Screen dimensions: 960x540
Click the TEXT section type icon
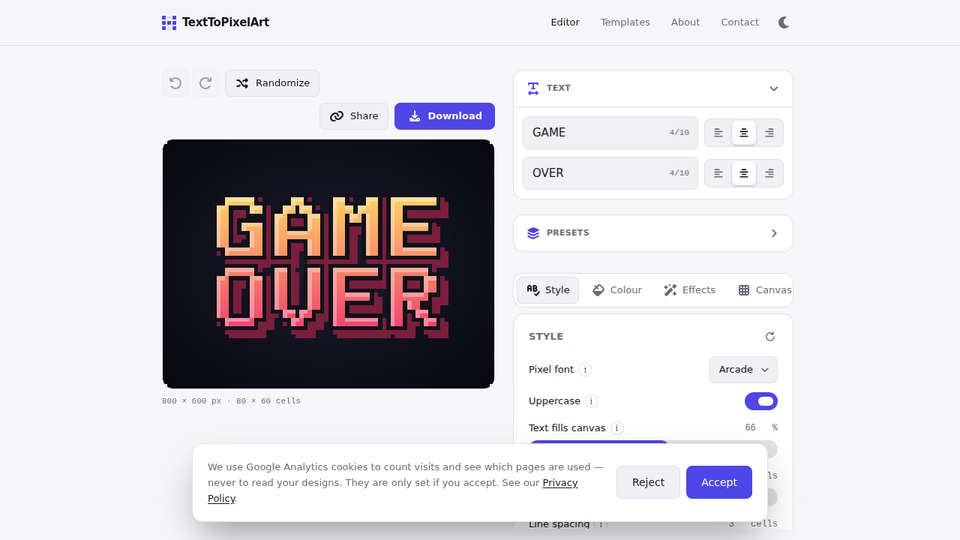point(533,89)
